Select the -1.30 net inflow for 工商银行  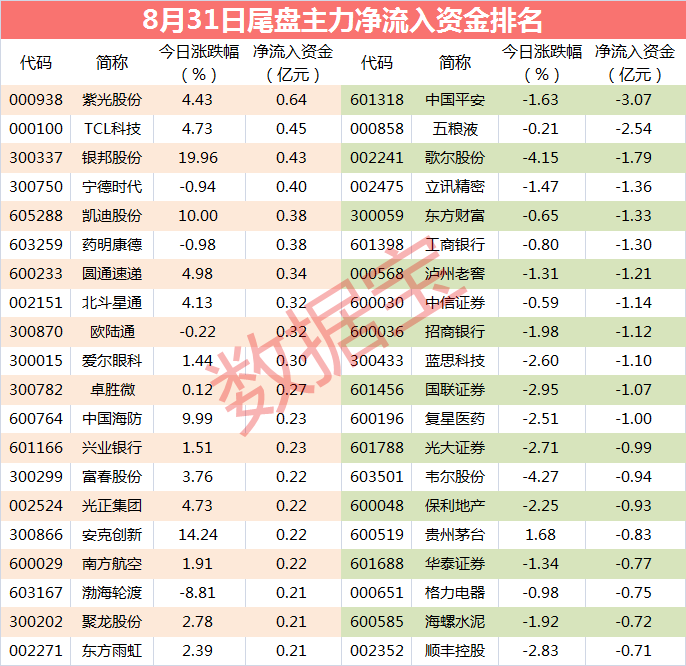coord(634,245)
